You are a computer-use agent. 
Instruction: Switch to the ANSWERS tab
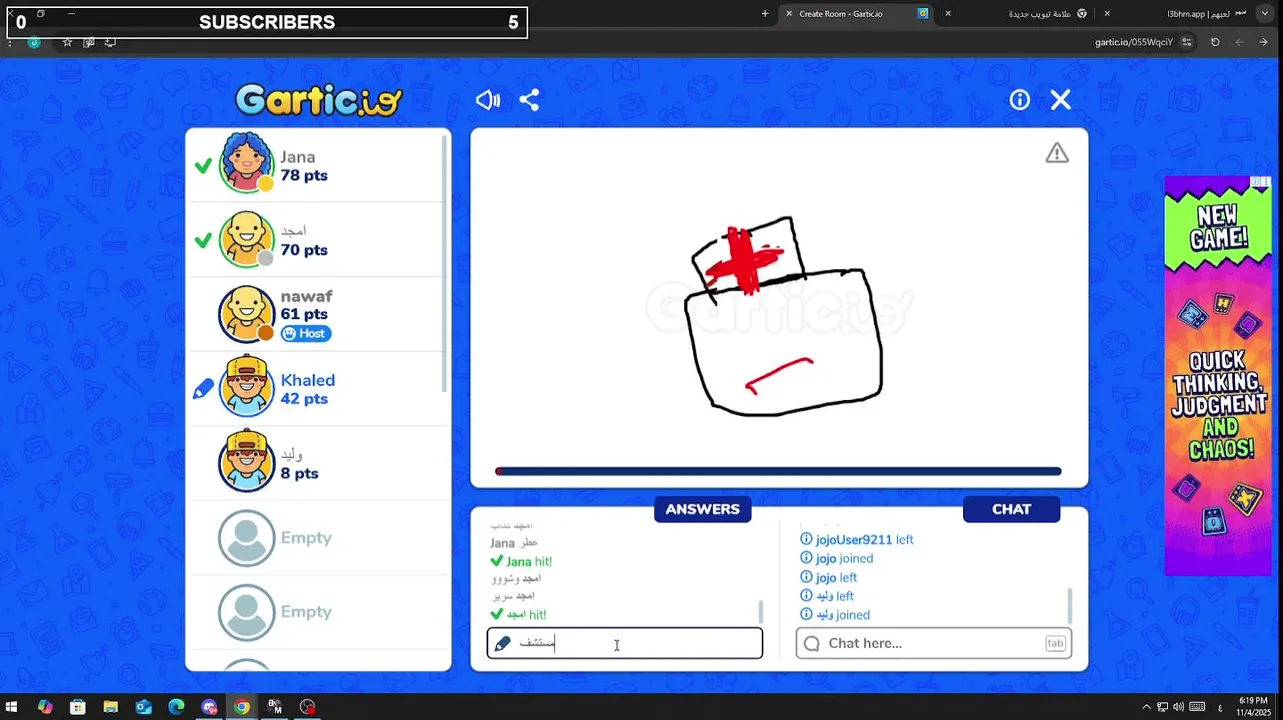[x=702, y=509]
